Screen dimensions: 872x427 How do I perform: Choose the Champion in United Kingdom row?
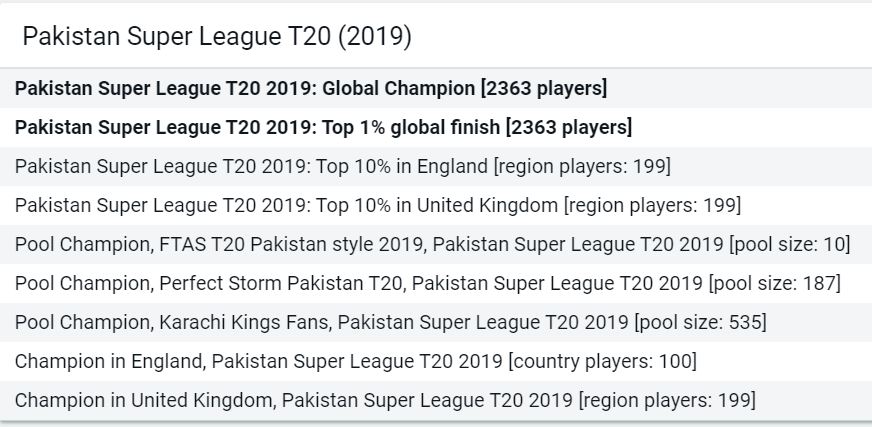coord(436,400)
